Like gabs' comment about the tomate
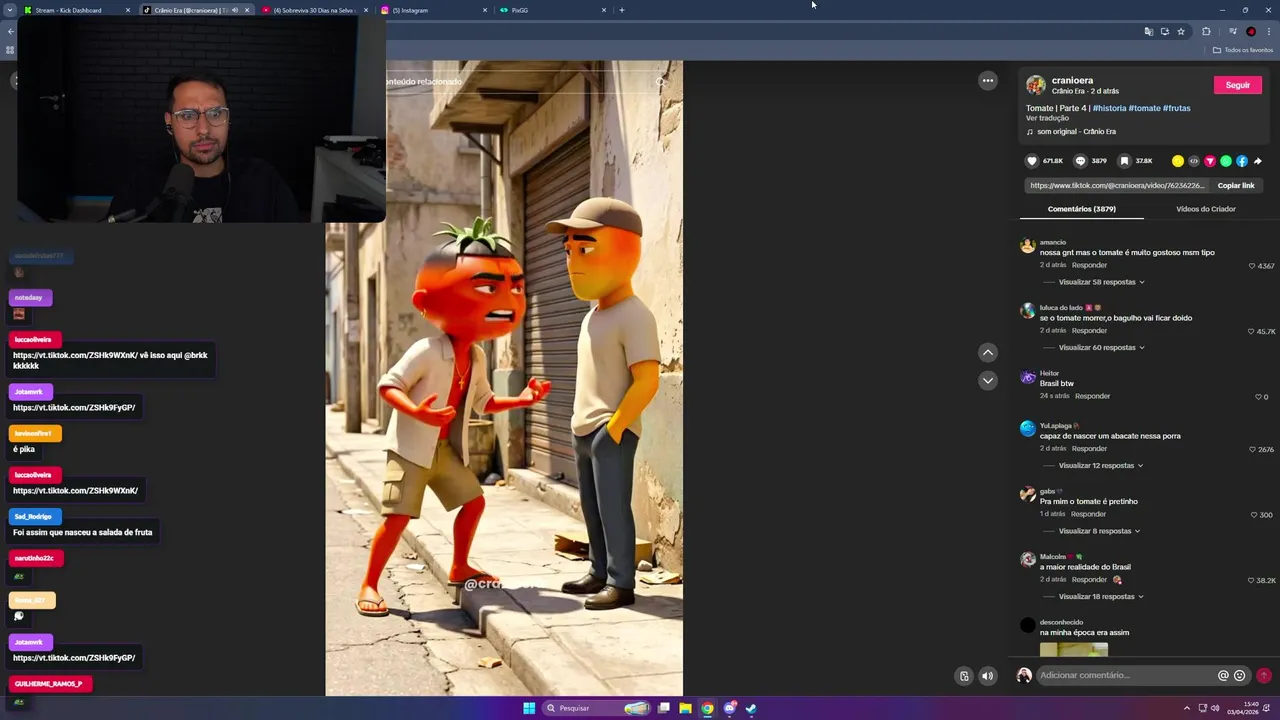 [1254, 515]
